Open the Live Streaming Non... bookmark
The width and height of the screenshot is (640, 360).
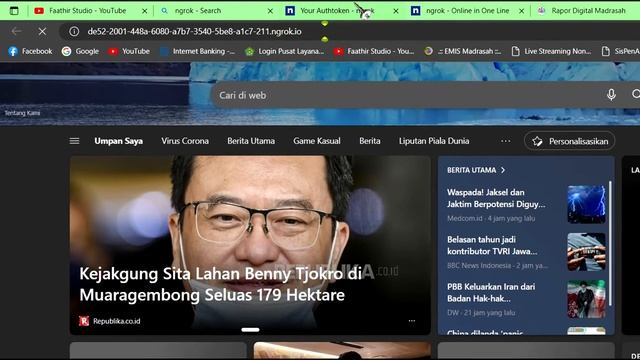(551, 51)
